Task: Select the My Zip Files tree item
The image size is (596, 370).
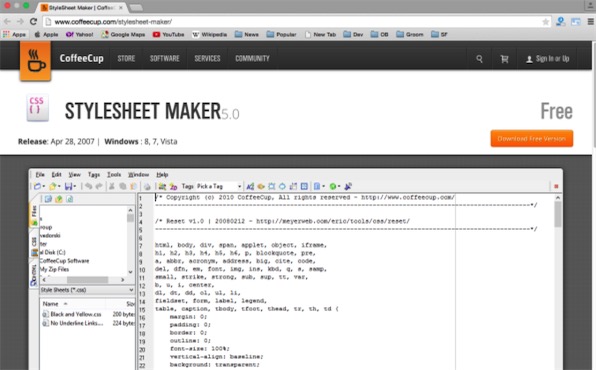Action: [55, 269]
